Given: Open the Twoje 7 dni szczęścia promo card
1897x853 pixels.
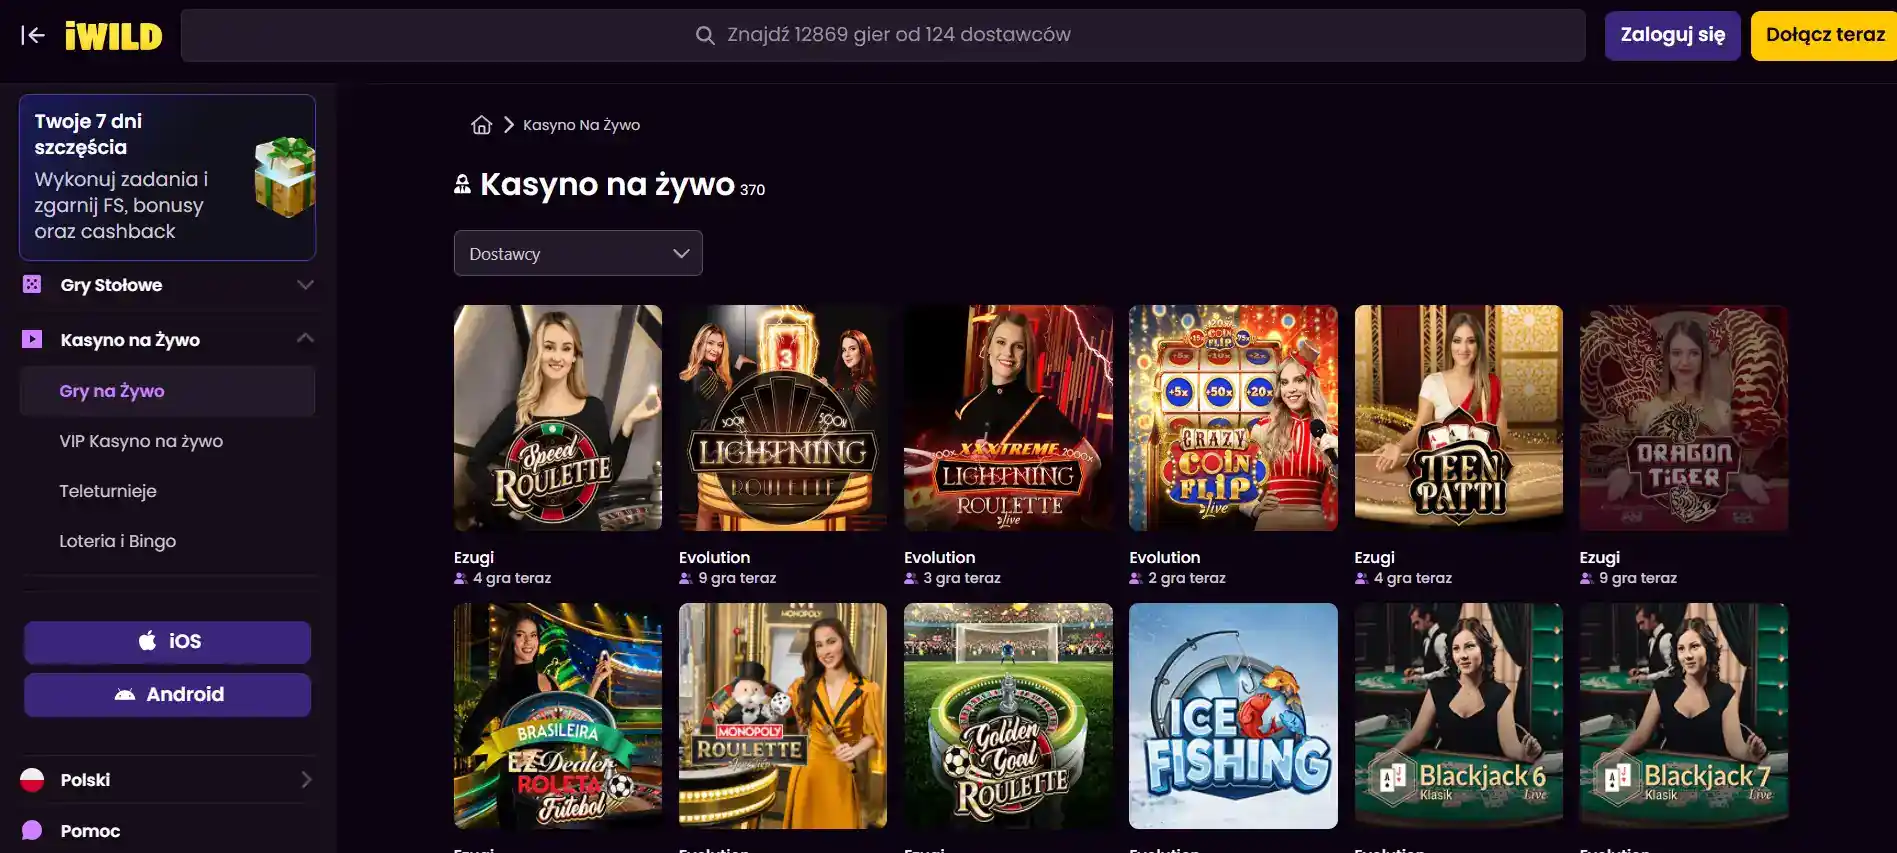Looking at the screenshot, I should [x=168, y=177].
